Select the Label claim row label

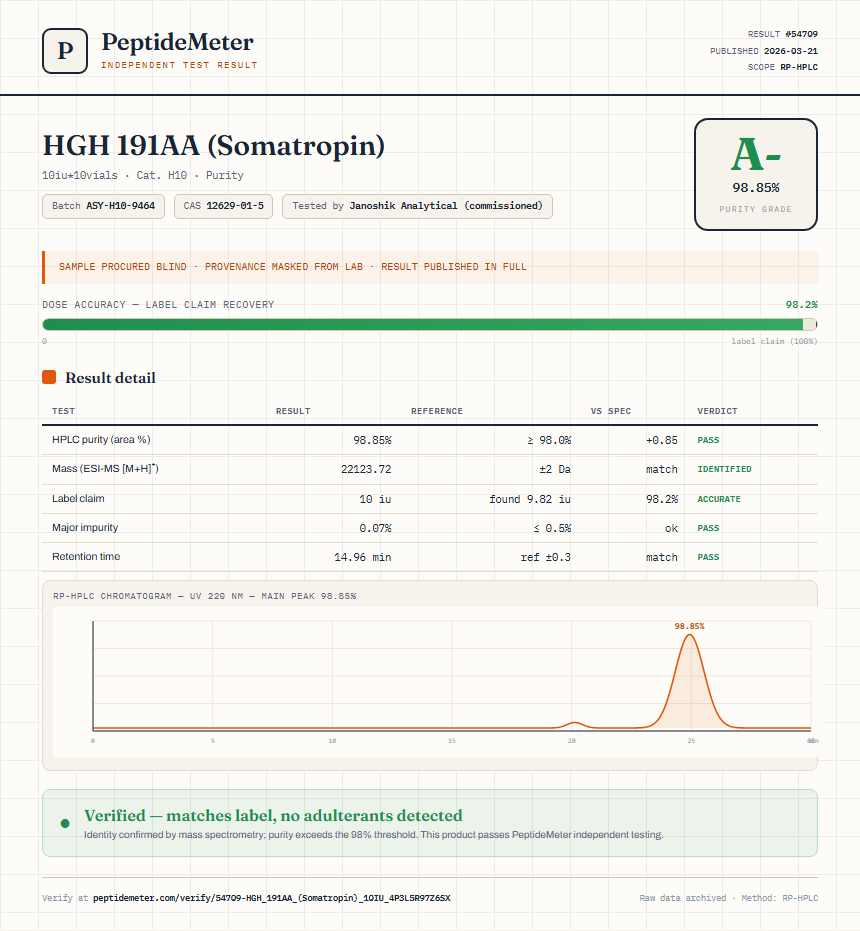click(x=78, y=499)
